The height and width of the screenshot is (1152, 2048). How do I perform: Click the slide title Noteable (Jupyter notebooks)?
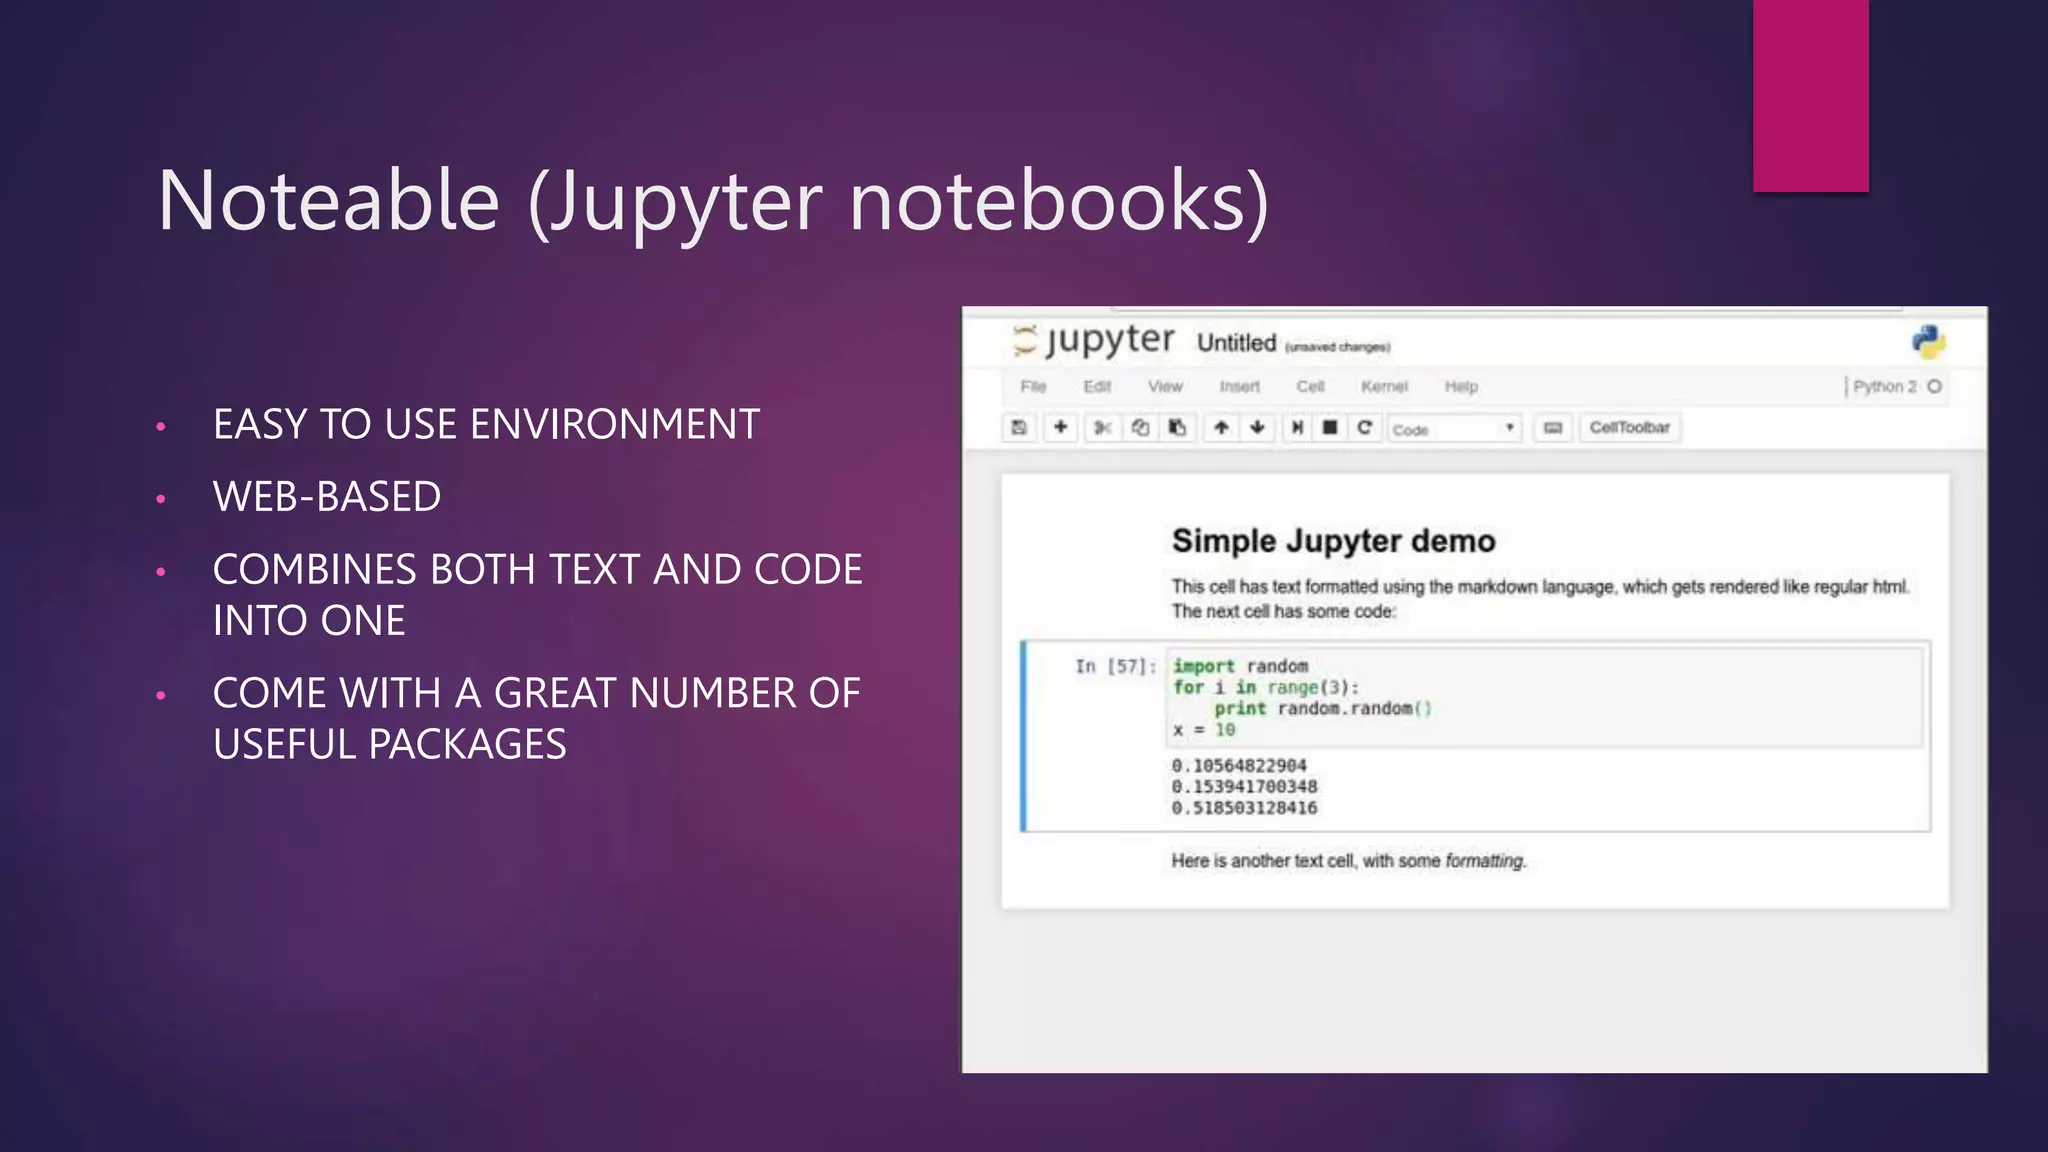tap(713, 201)
